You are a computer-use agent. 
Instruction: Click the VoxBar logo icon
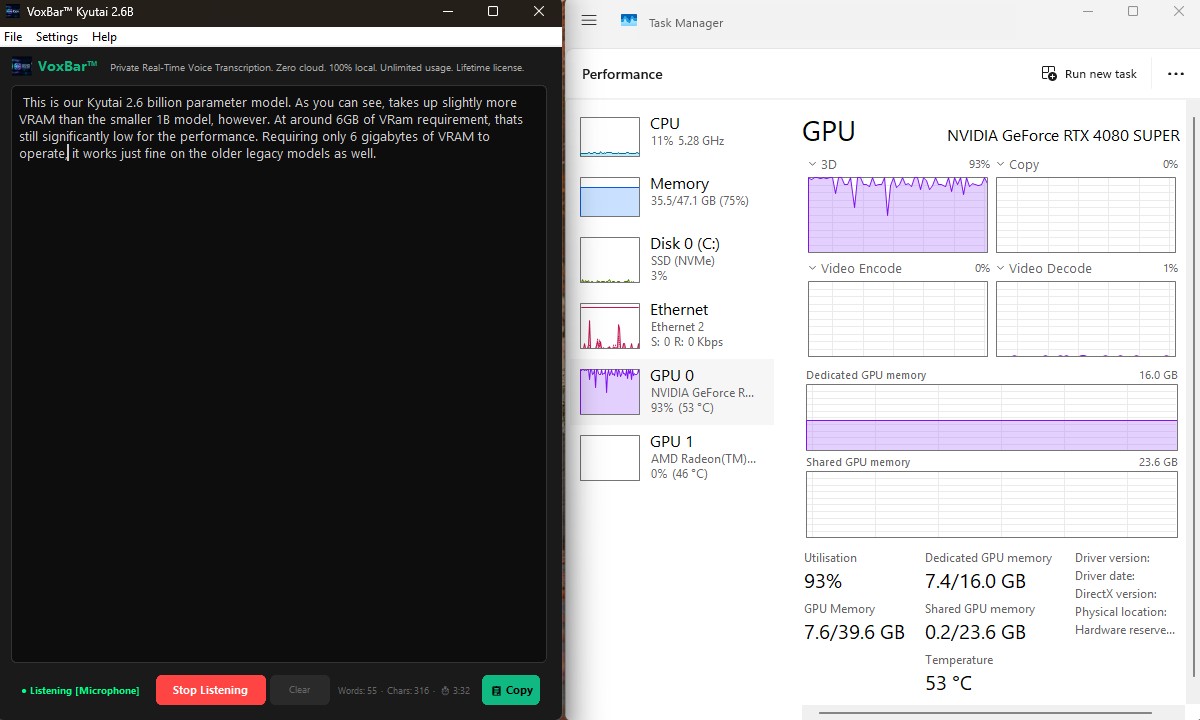(x=21, y=66)
